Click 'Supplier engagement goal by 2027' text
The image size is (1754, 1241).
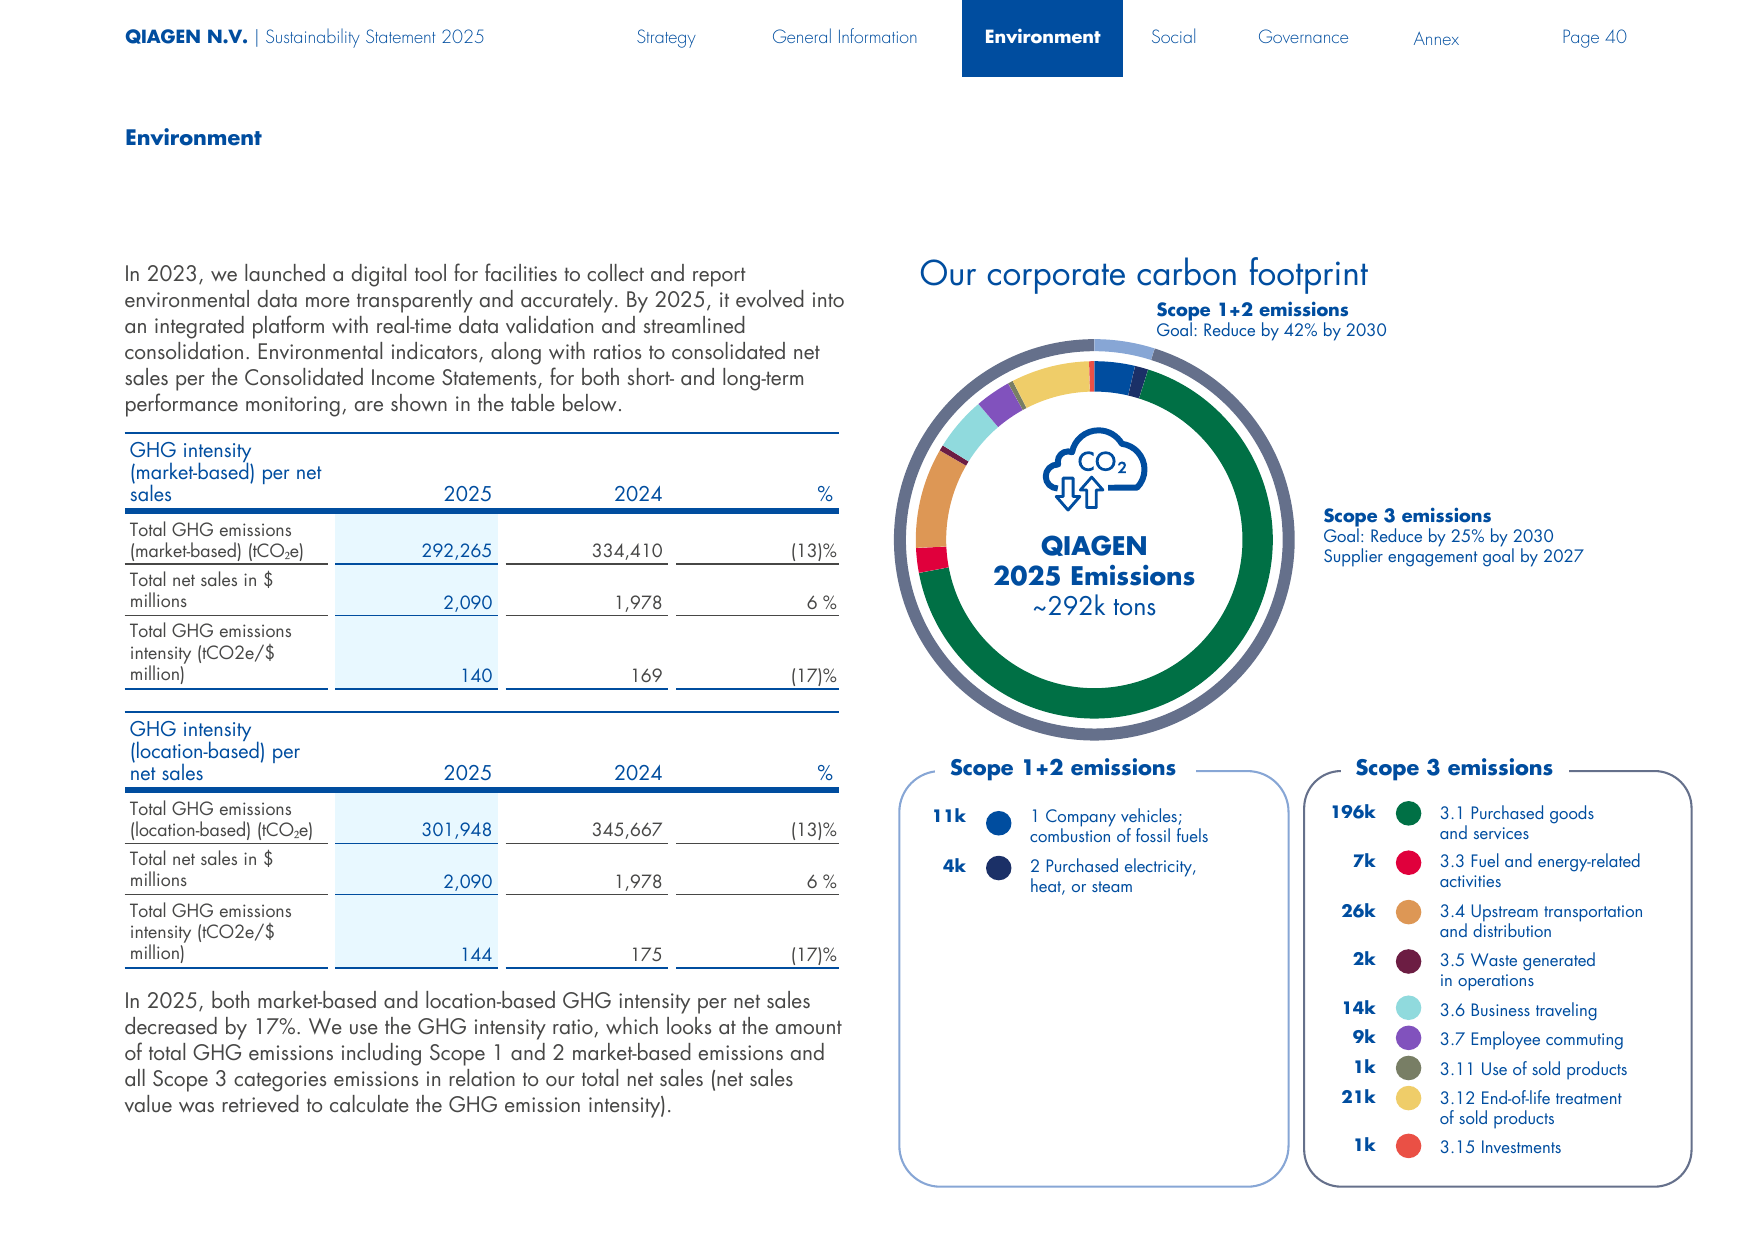pos(1453,557)
